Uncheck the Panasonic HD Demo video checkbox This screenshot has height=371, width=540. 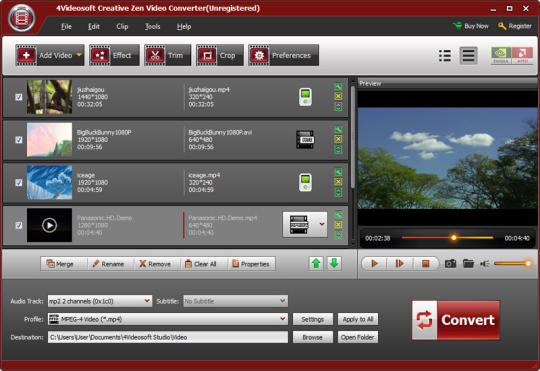pos(19,225)
